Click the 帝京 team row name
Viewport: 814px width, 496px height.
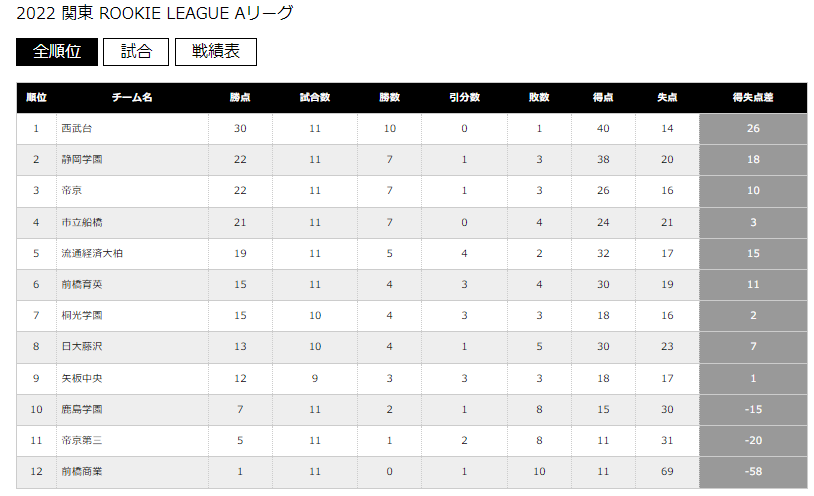tap(72, 191)
